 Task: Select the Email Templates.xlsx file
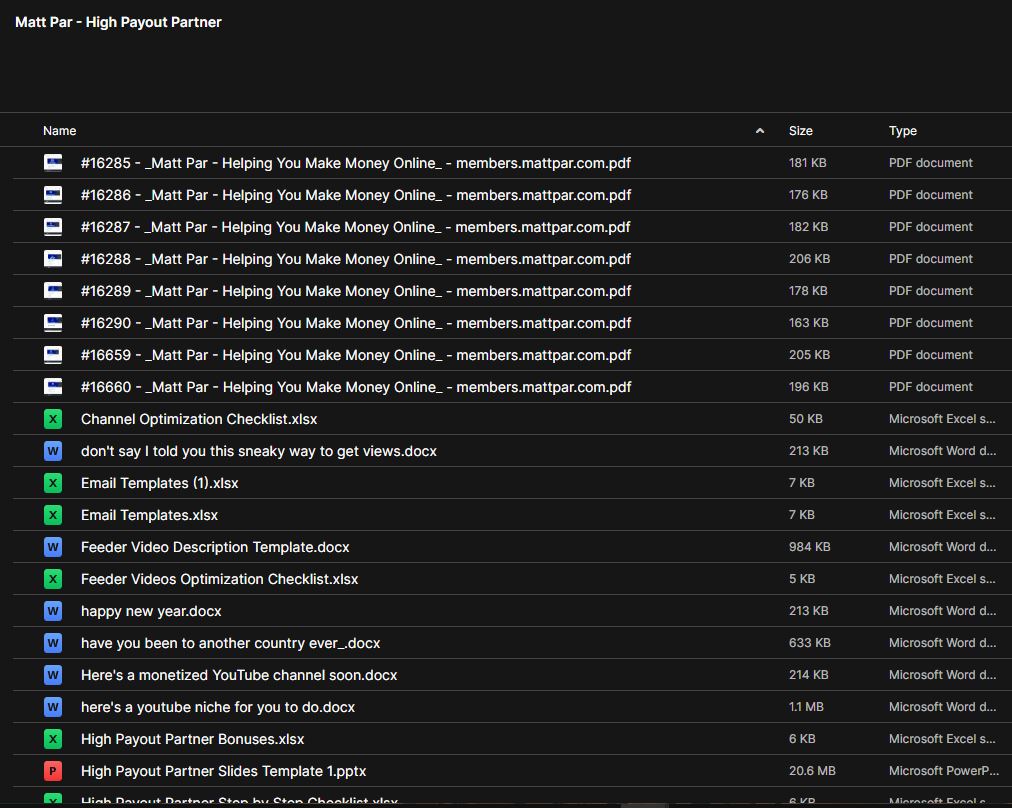(149, 515)
